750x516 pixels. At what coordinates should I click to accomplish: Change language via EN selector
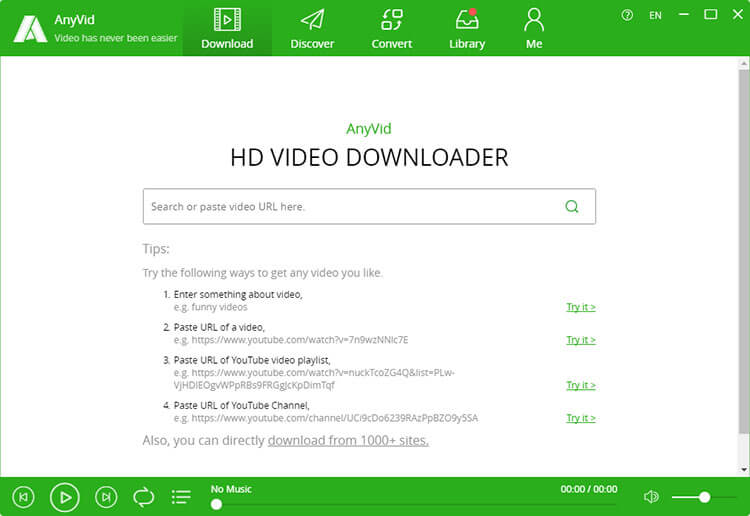coord(655,15)
